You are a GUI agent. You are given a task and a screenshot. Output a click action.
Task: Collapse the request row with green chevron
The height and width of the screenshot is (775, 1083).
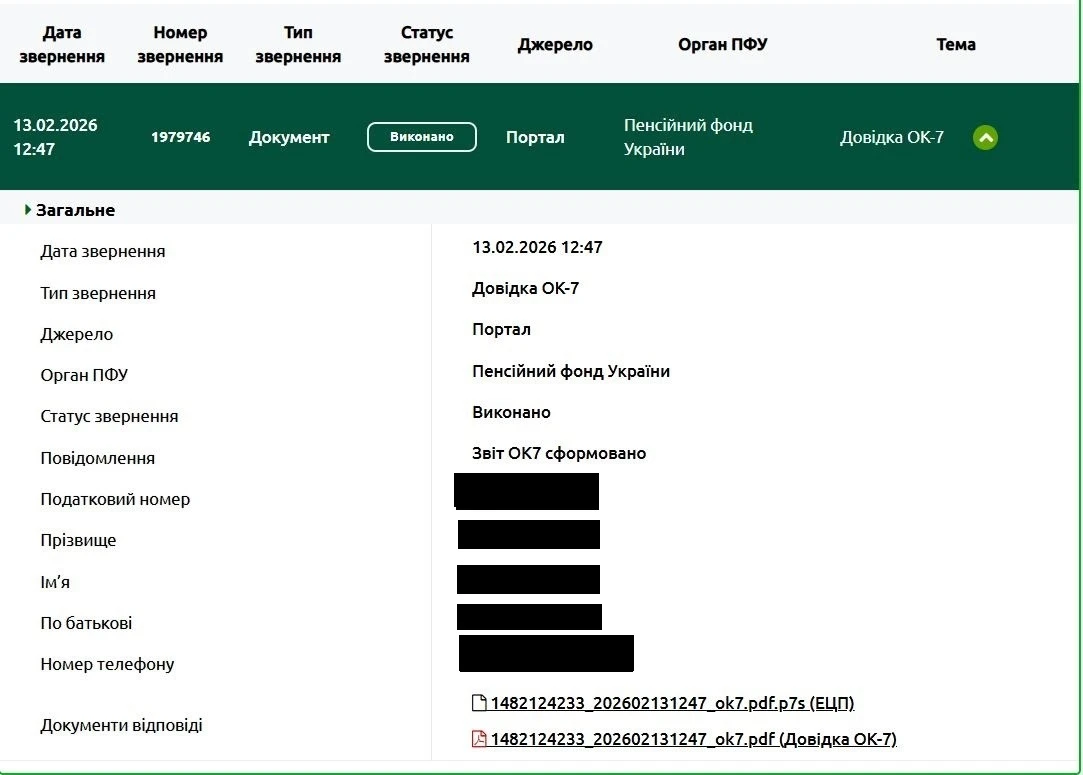tap(985, 138)
